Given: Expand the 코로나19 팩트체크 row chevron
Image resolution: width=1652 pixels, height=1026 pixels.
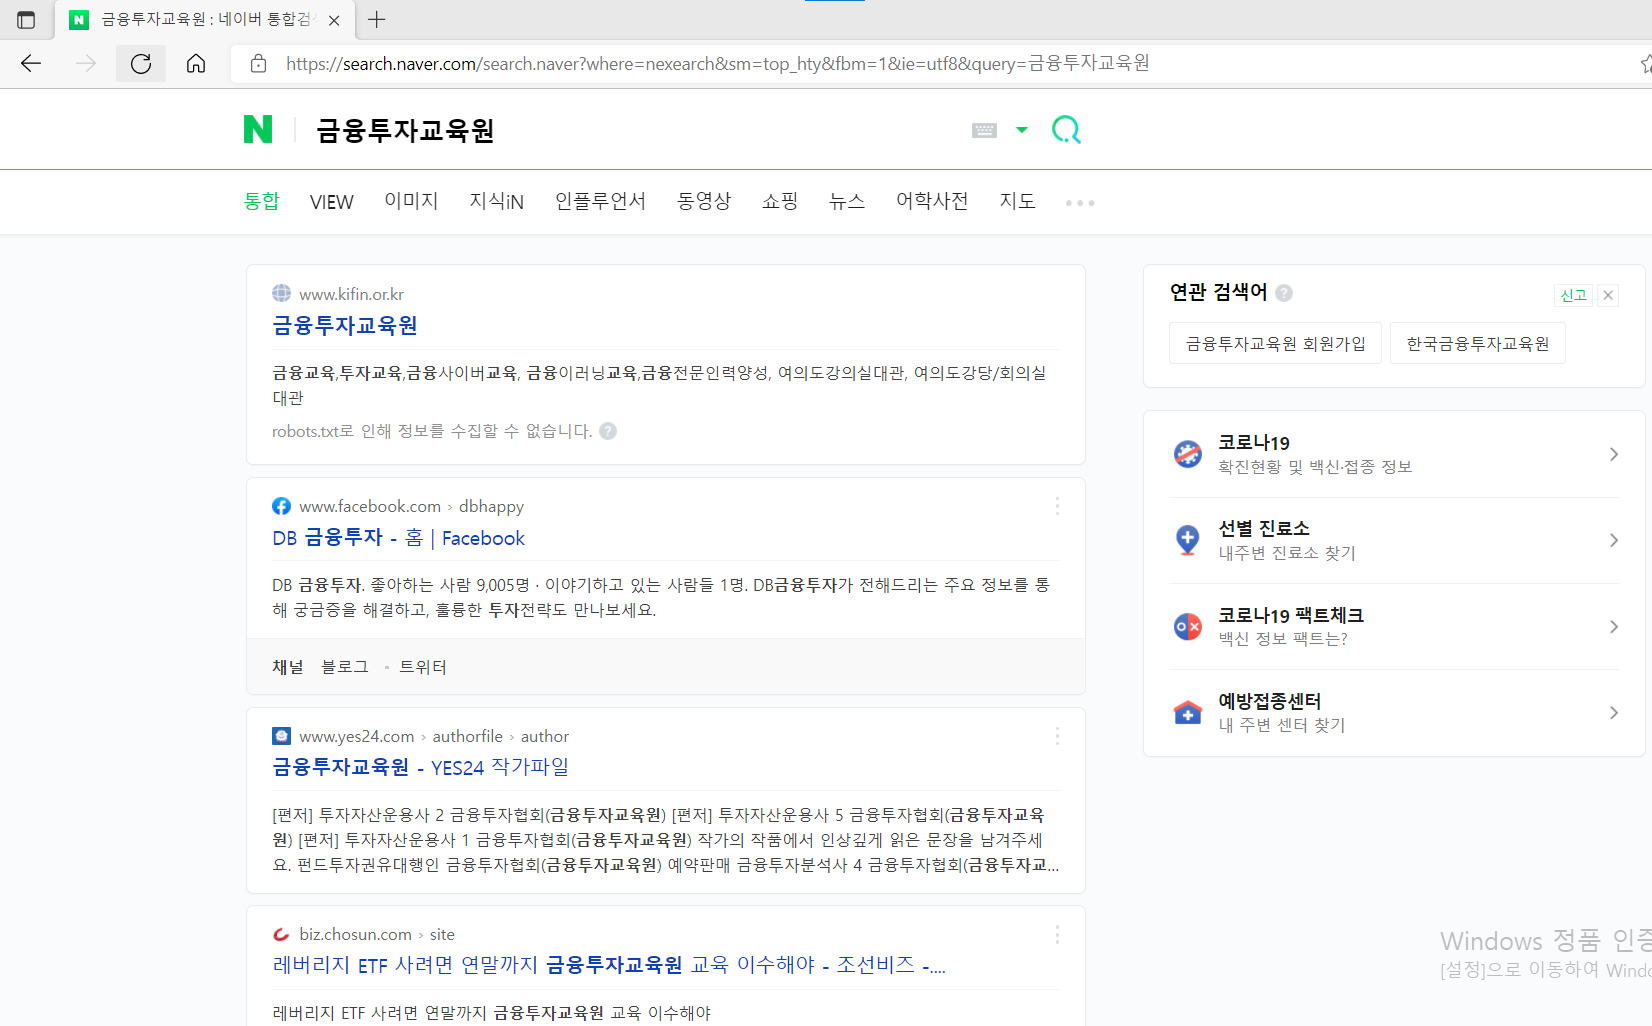Looking at the screenshot, I should pyautogui.click(x=1613, y=627).
